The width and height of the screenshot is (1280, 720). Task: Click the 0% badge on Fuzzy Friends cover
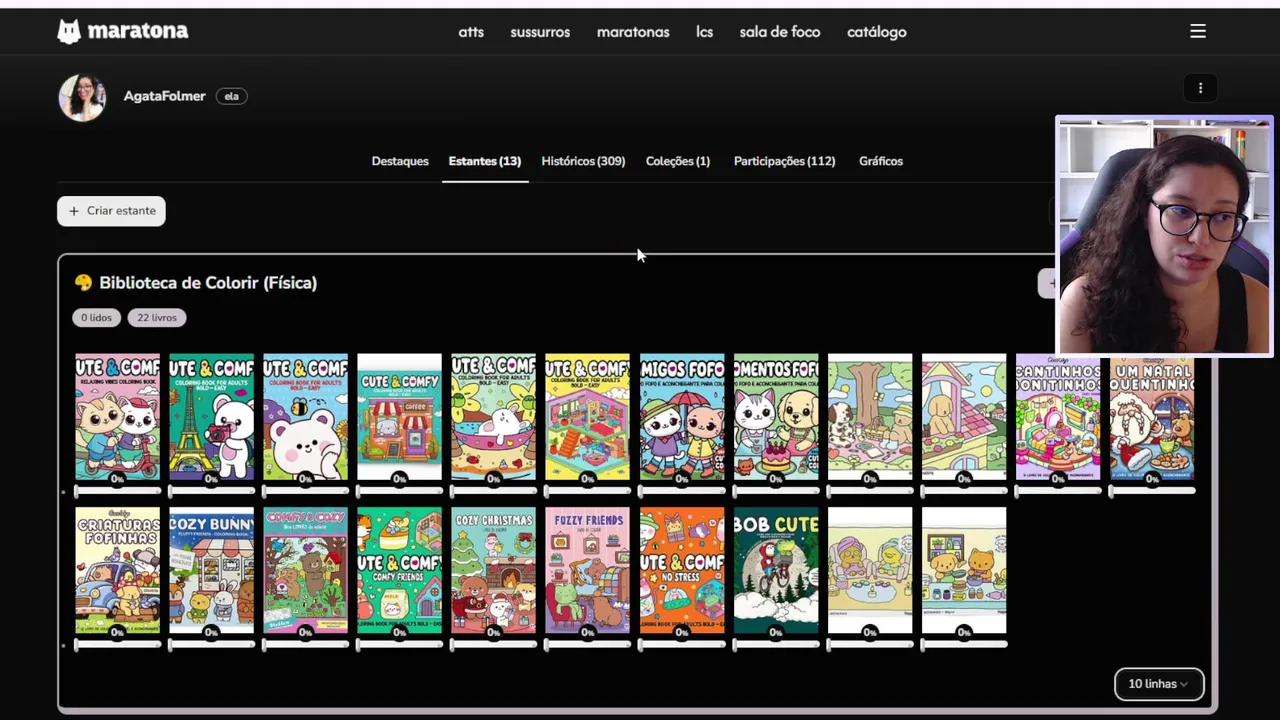click(x=587, y=632)
